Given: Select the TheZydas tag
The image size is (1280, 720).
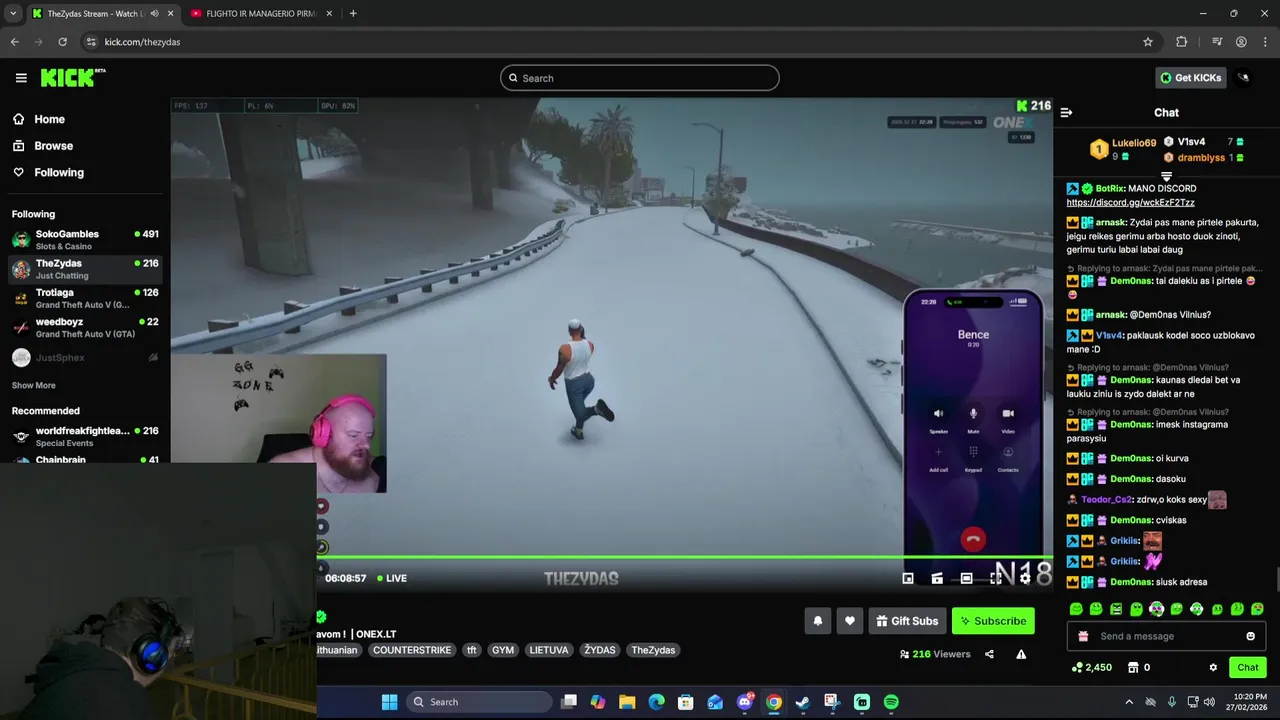Looking at the screenshot, I should point(653,650).
